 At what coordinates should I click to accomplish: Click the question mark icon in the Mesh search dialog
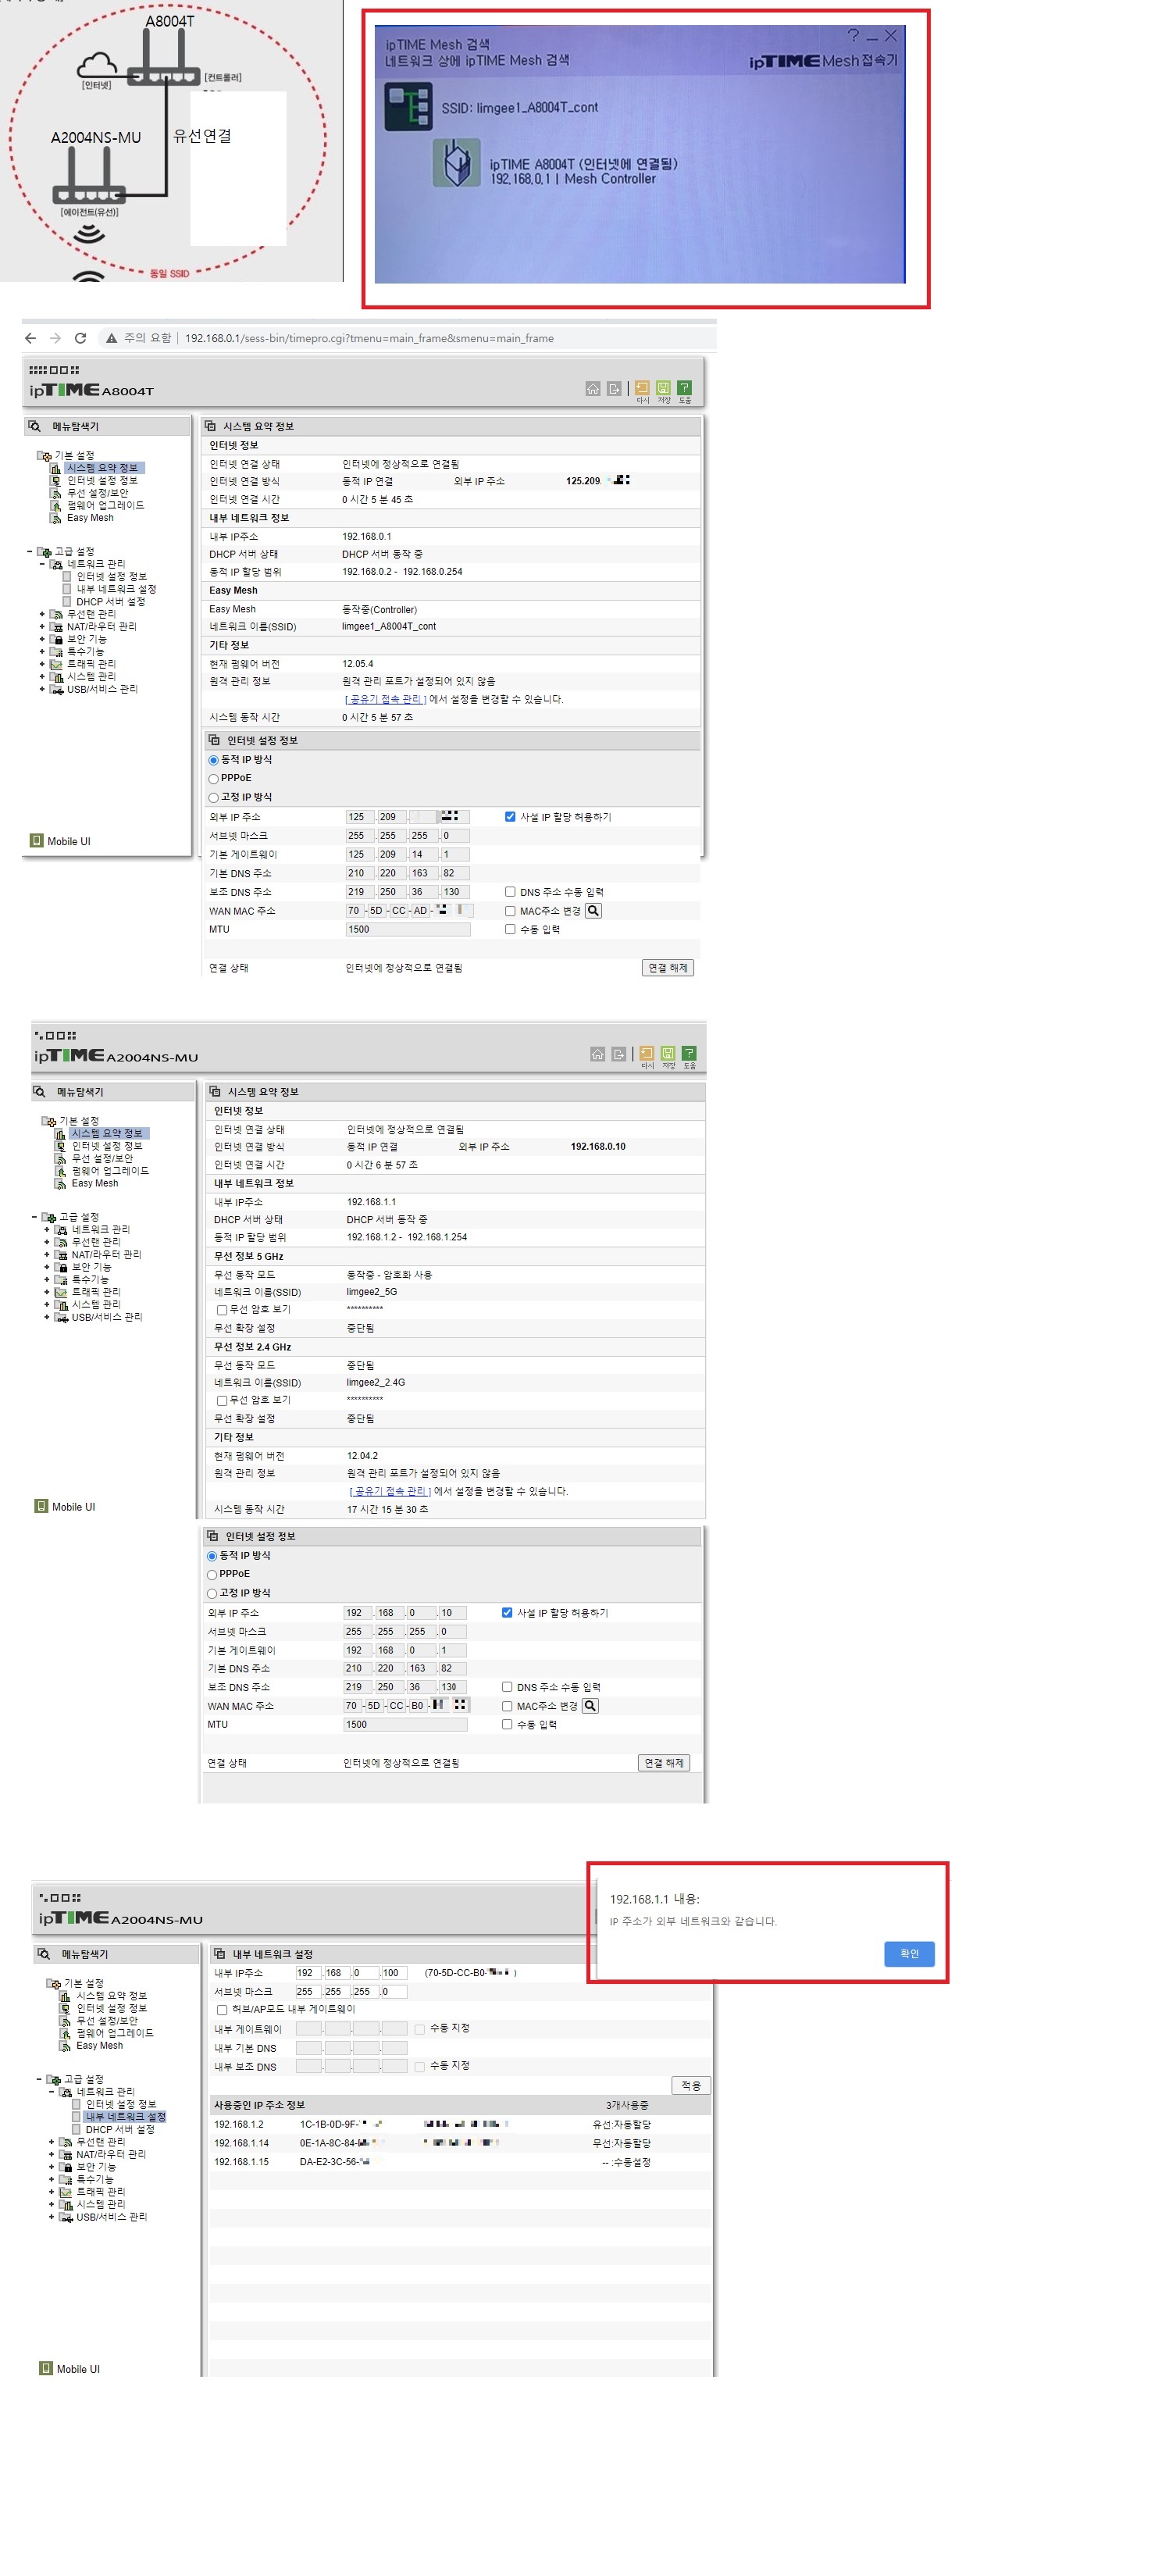853,35
